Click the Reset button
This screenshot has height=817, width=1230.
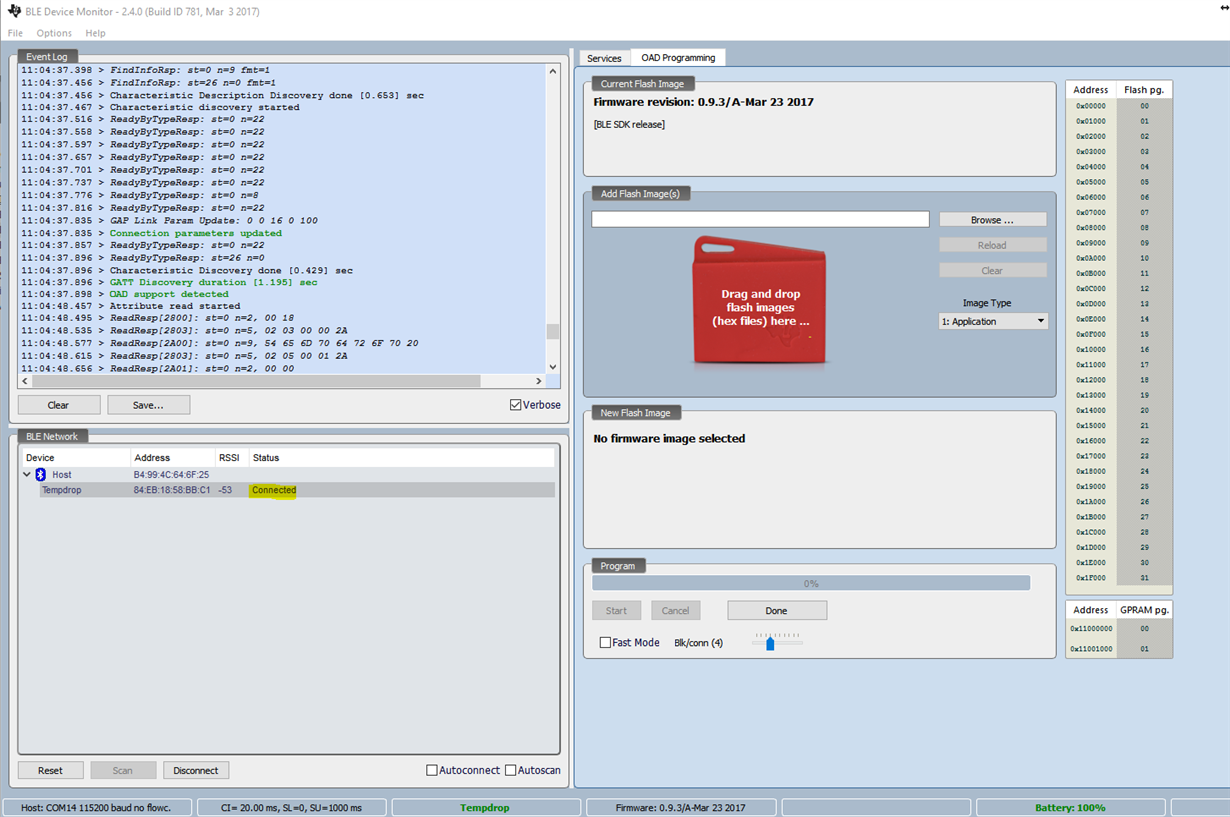50,770
